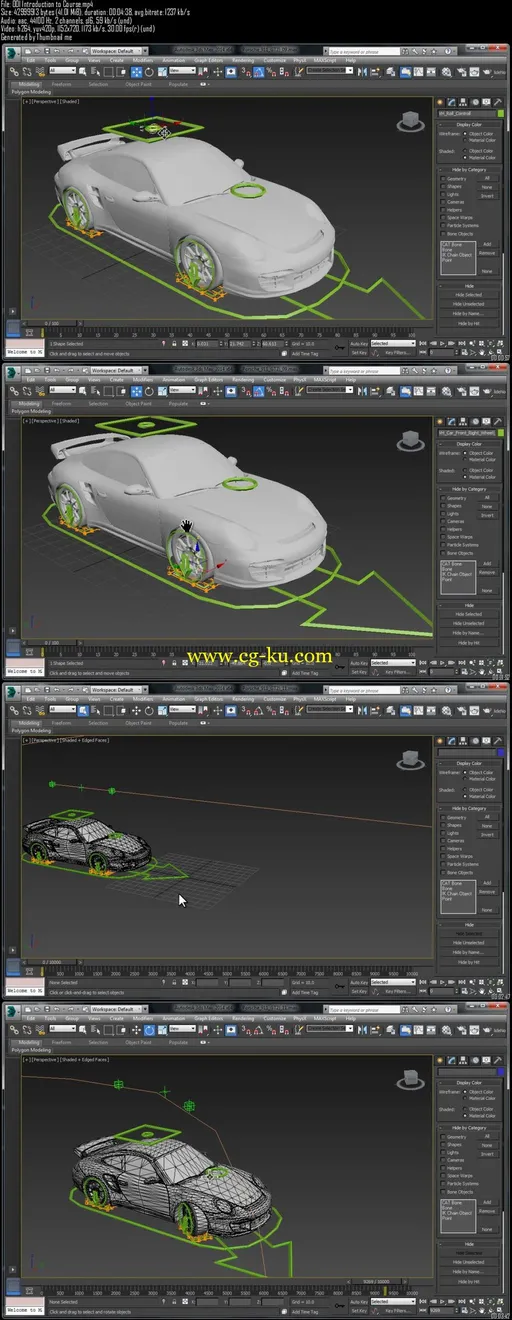Image resolution: width=512 pixels, height=1320 pixels.
Task: Click the ViewCube in the first screenshot
Action: [x=409, y=122]
